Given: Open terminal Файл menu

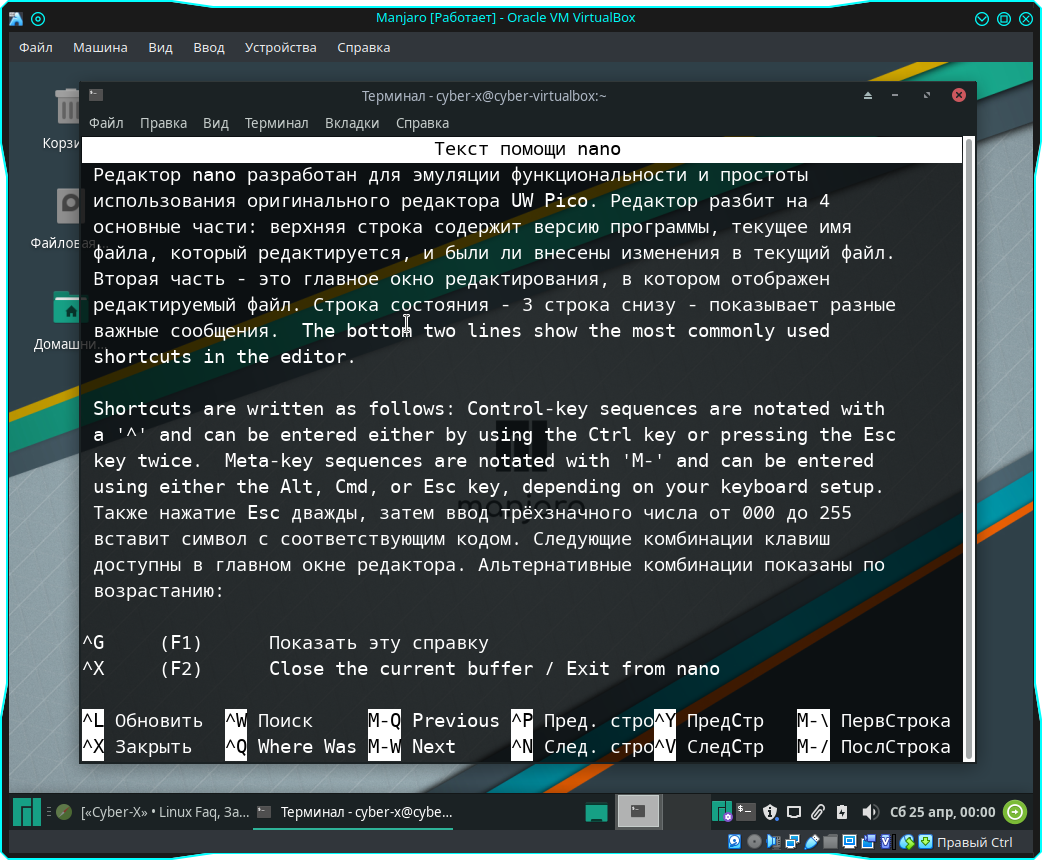Looking at the screenshot, I should [x=106, y=123].
